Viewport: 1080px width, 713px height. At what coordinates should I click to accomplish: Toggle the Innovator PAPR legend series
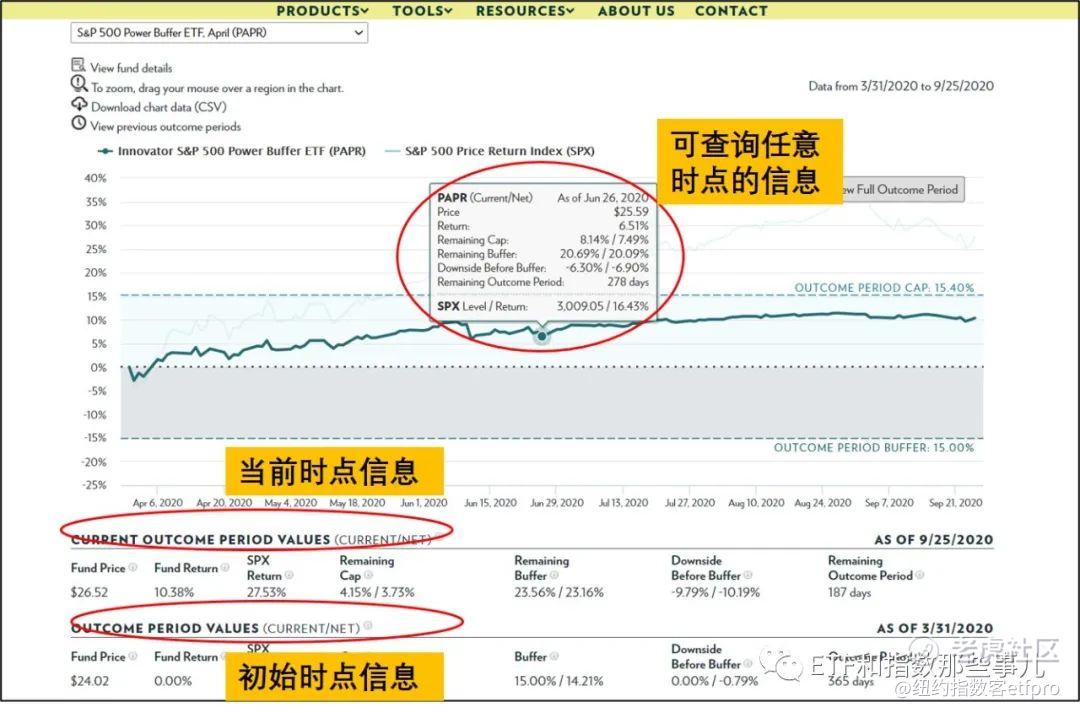pos(231,151)
